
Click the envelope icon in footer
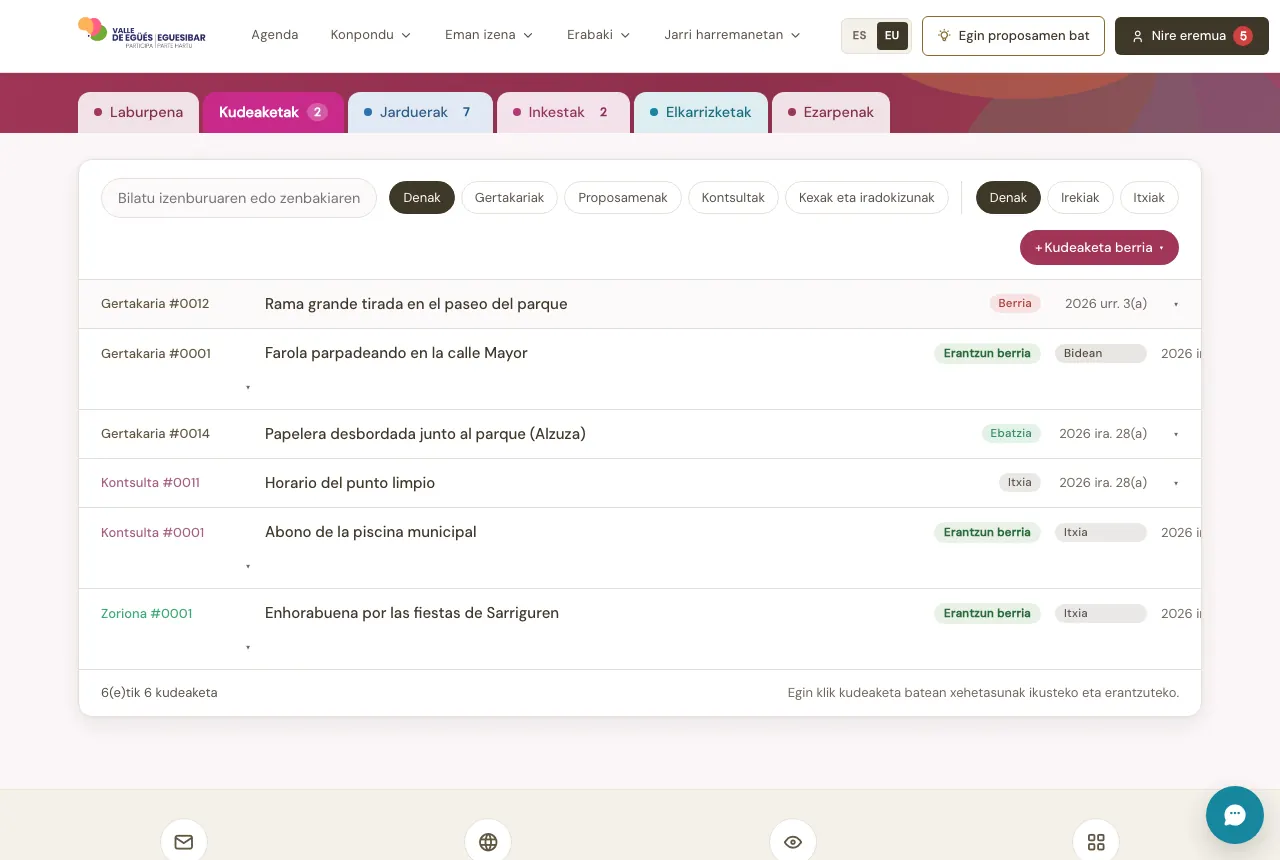coord(184,842)
